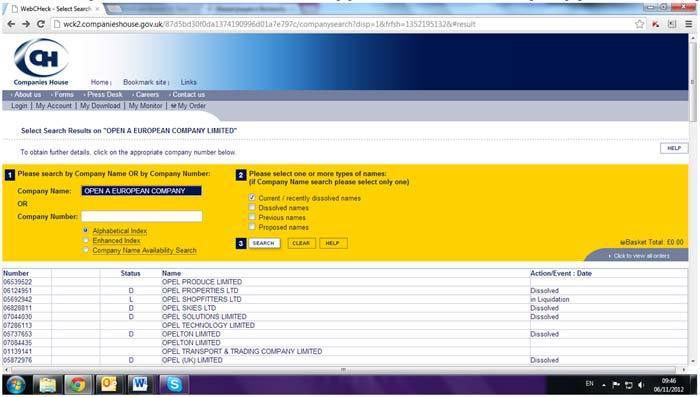The image size is (700, 397).
Task: Reload the page with refresh icon
Action: point(41,24)
